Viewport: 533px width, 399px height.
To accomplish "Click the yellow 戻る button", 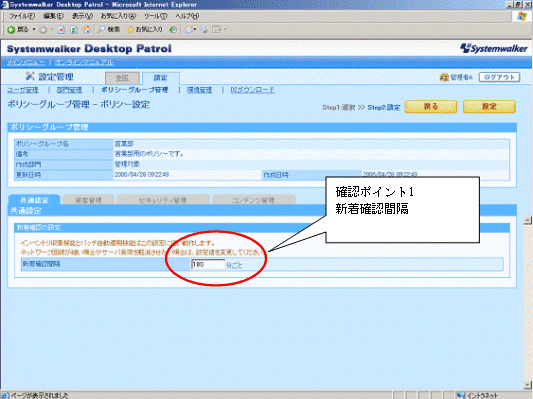I will pos(431,106).
